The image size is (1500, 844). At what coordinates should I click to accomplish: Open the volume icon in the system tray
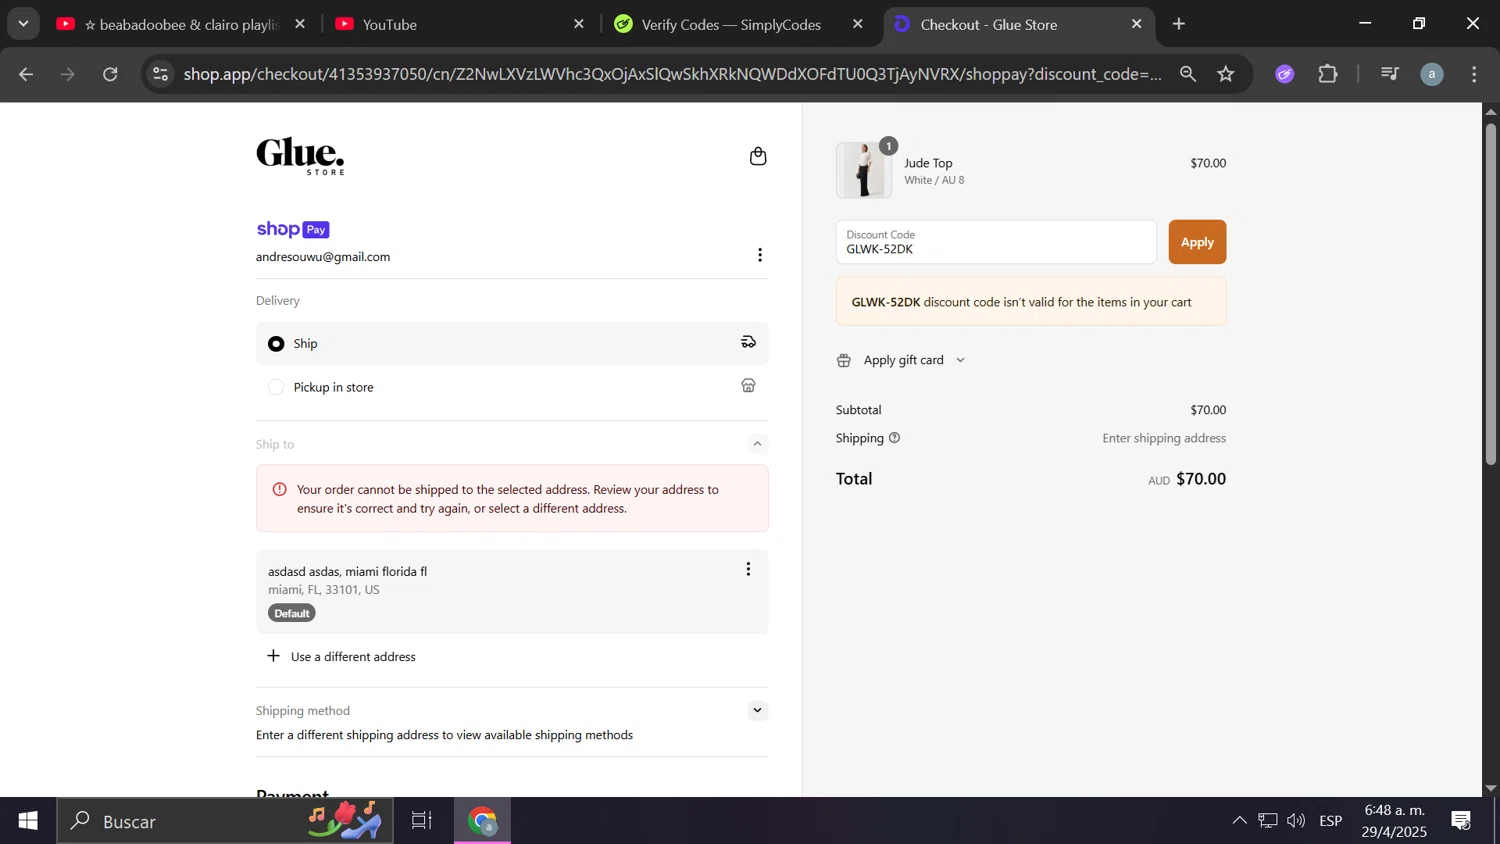click(1296, 821)
